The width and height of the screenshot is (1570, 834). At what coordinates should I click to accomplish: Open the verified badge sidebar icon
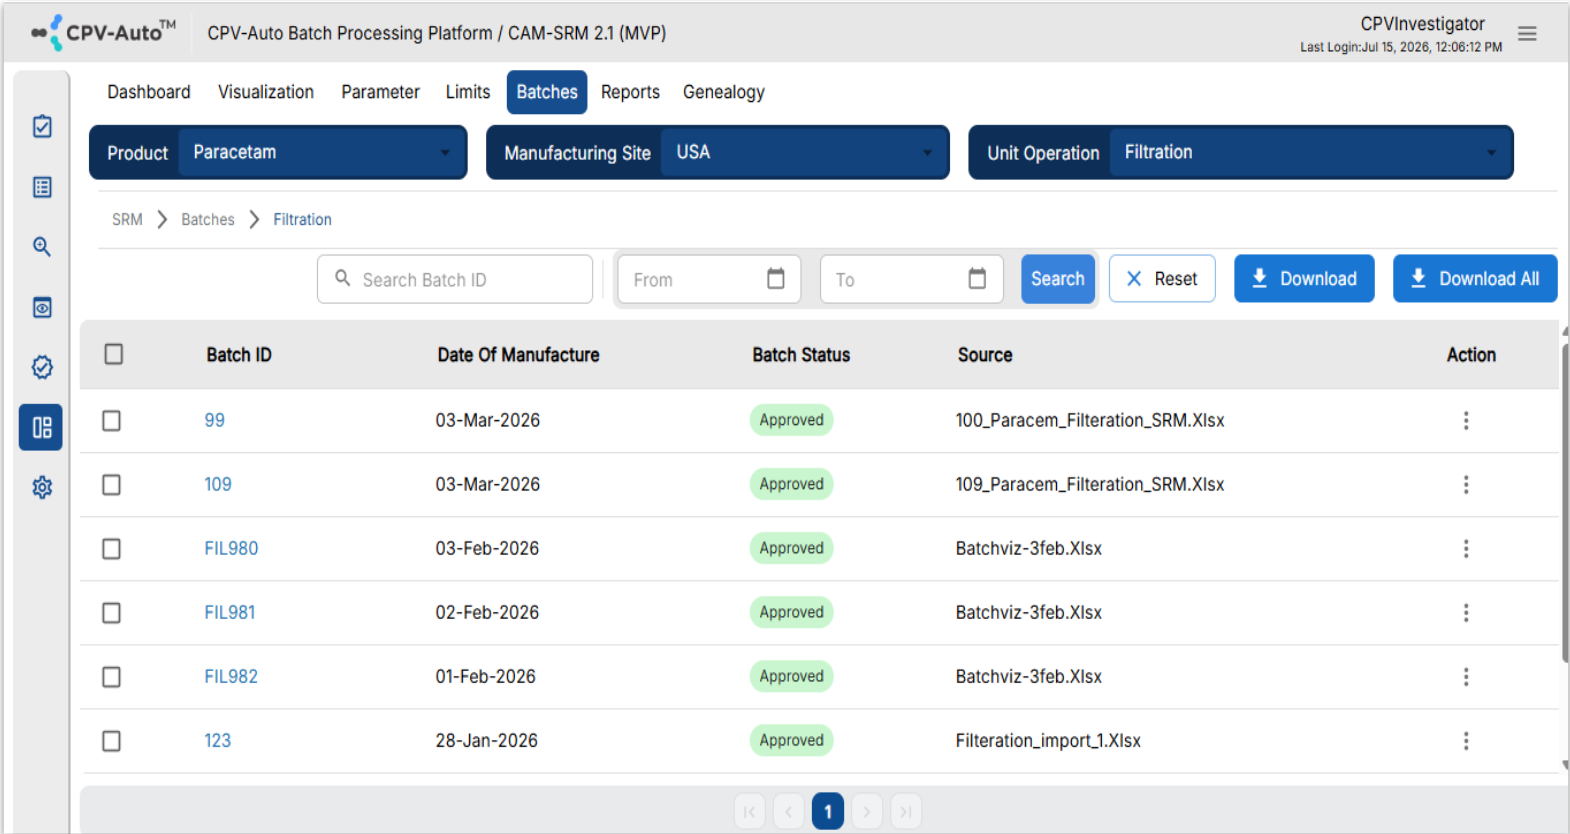(x=42, y=367)
